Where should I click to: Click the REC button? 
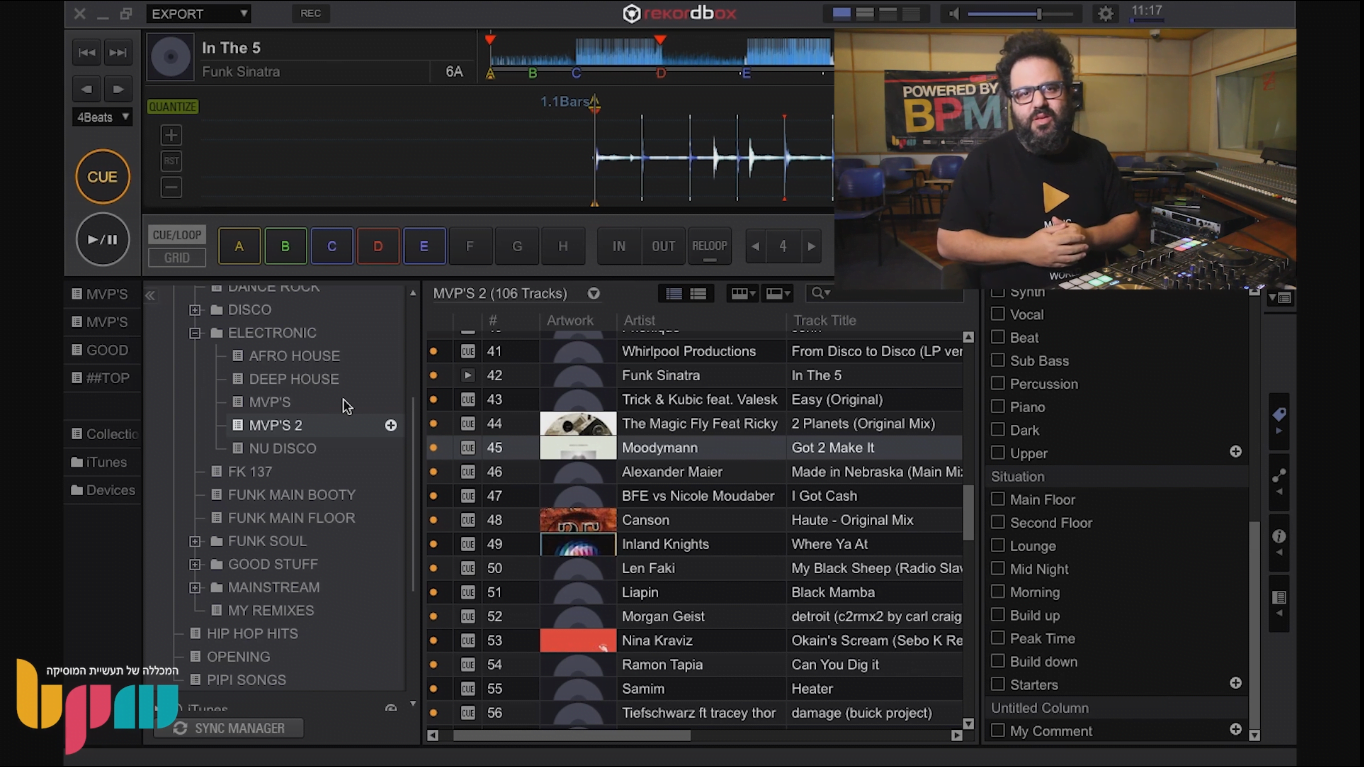310,13
